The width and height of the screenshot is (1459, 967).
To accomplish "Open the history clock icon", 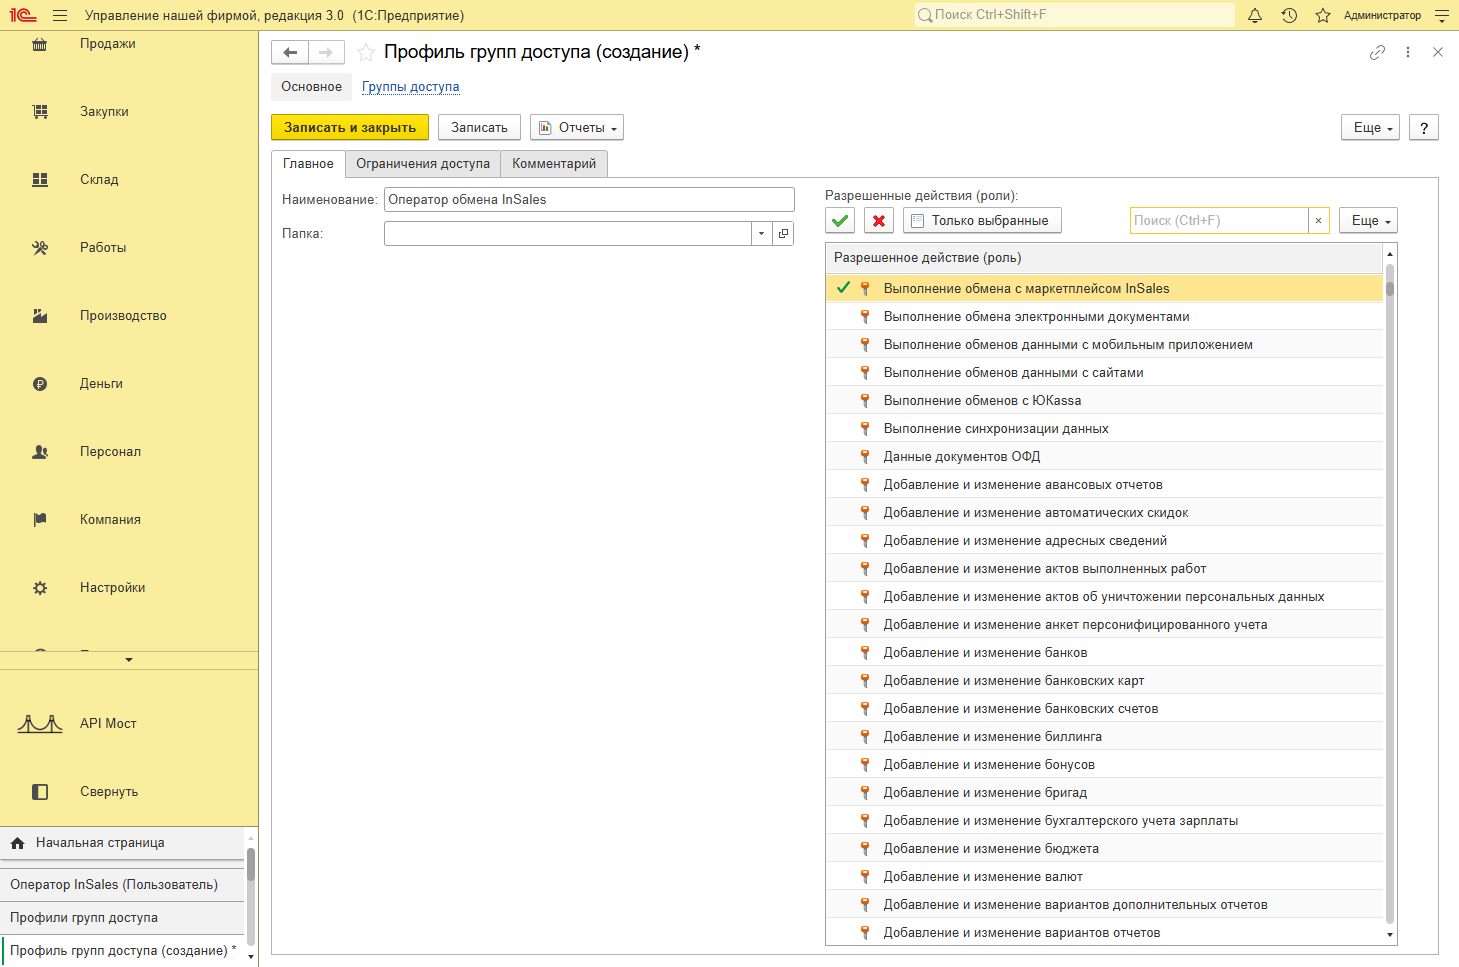I will click(1289, 15).
